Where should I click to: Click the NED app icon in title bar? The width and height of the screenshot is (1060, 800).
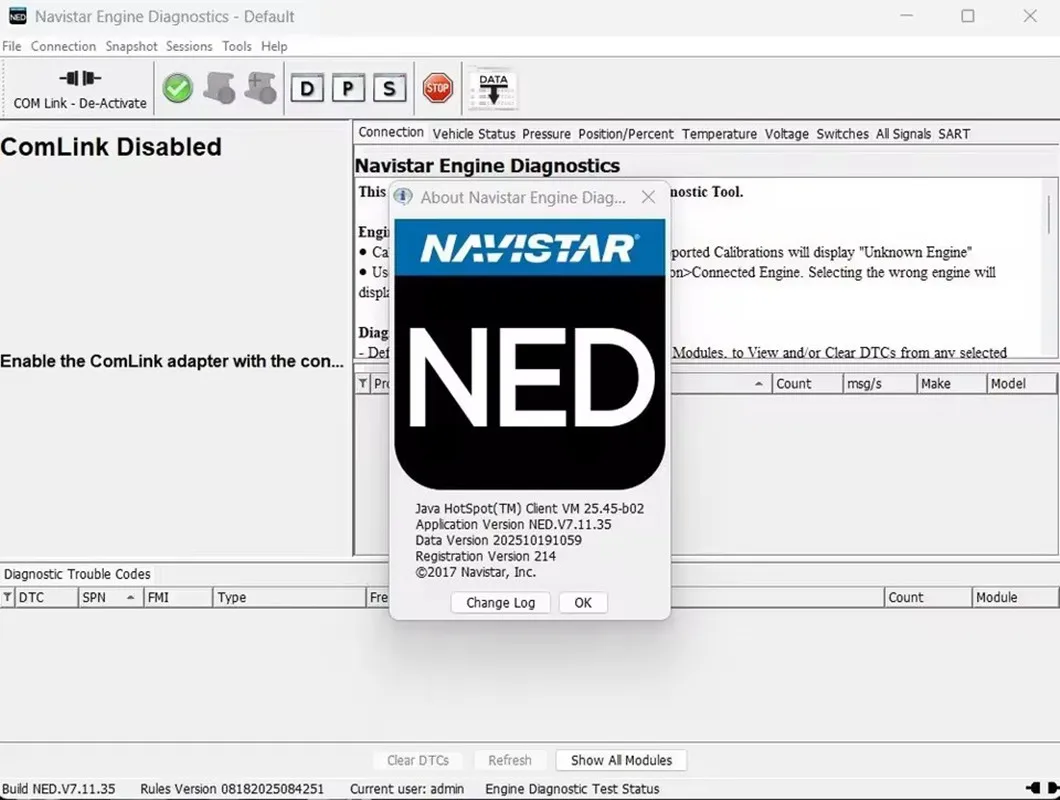tap(17, 16)
